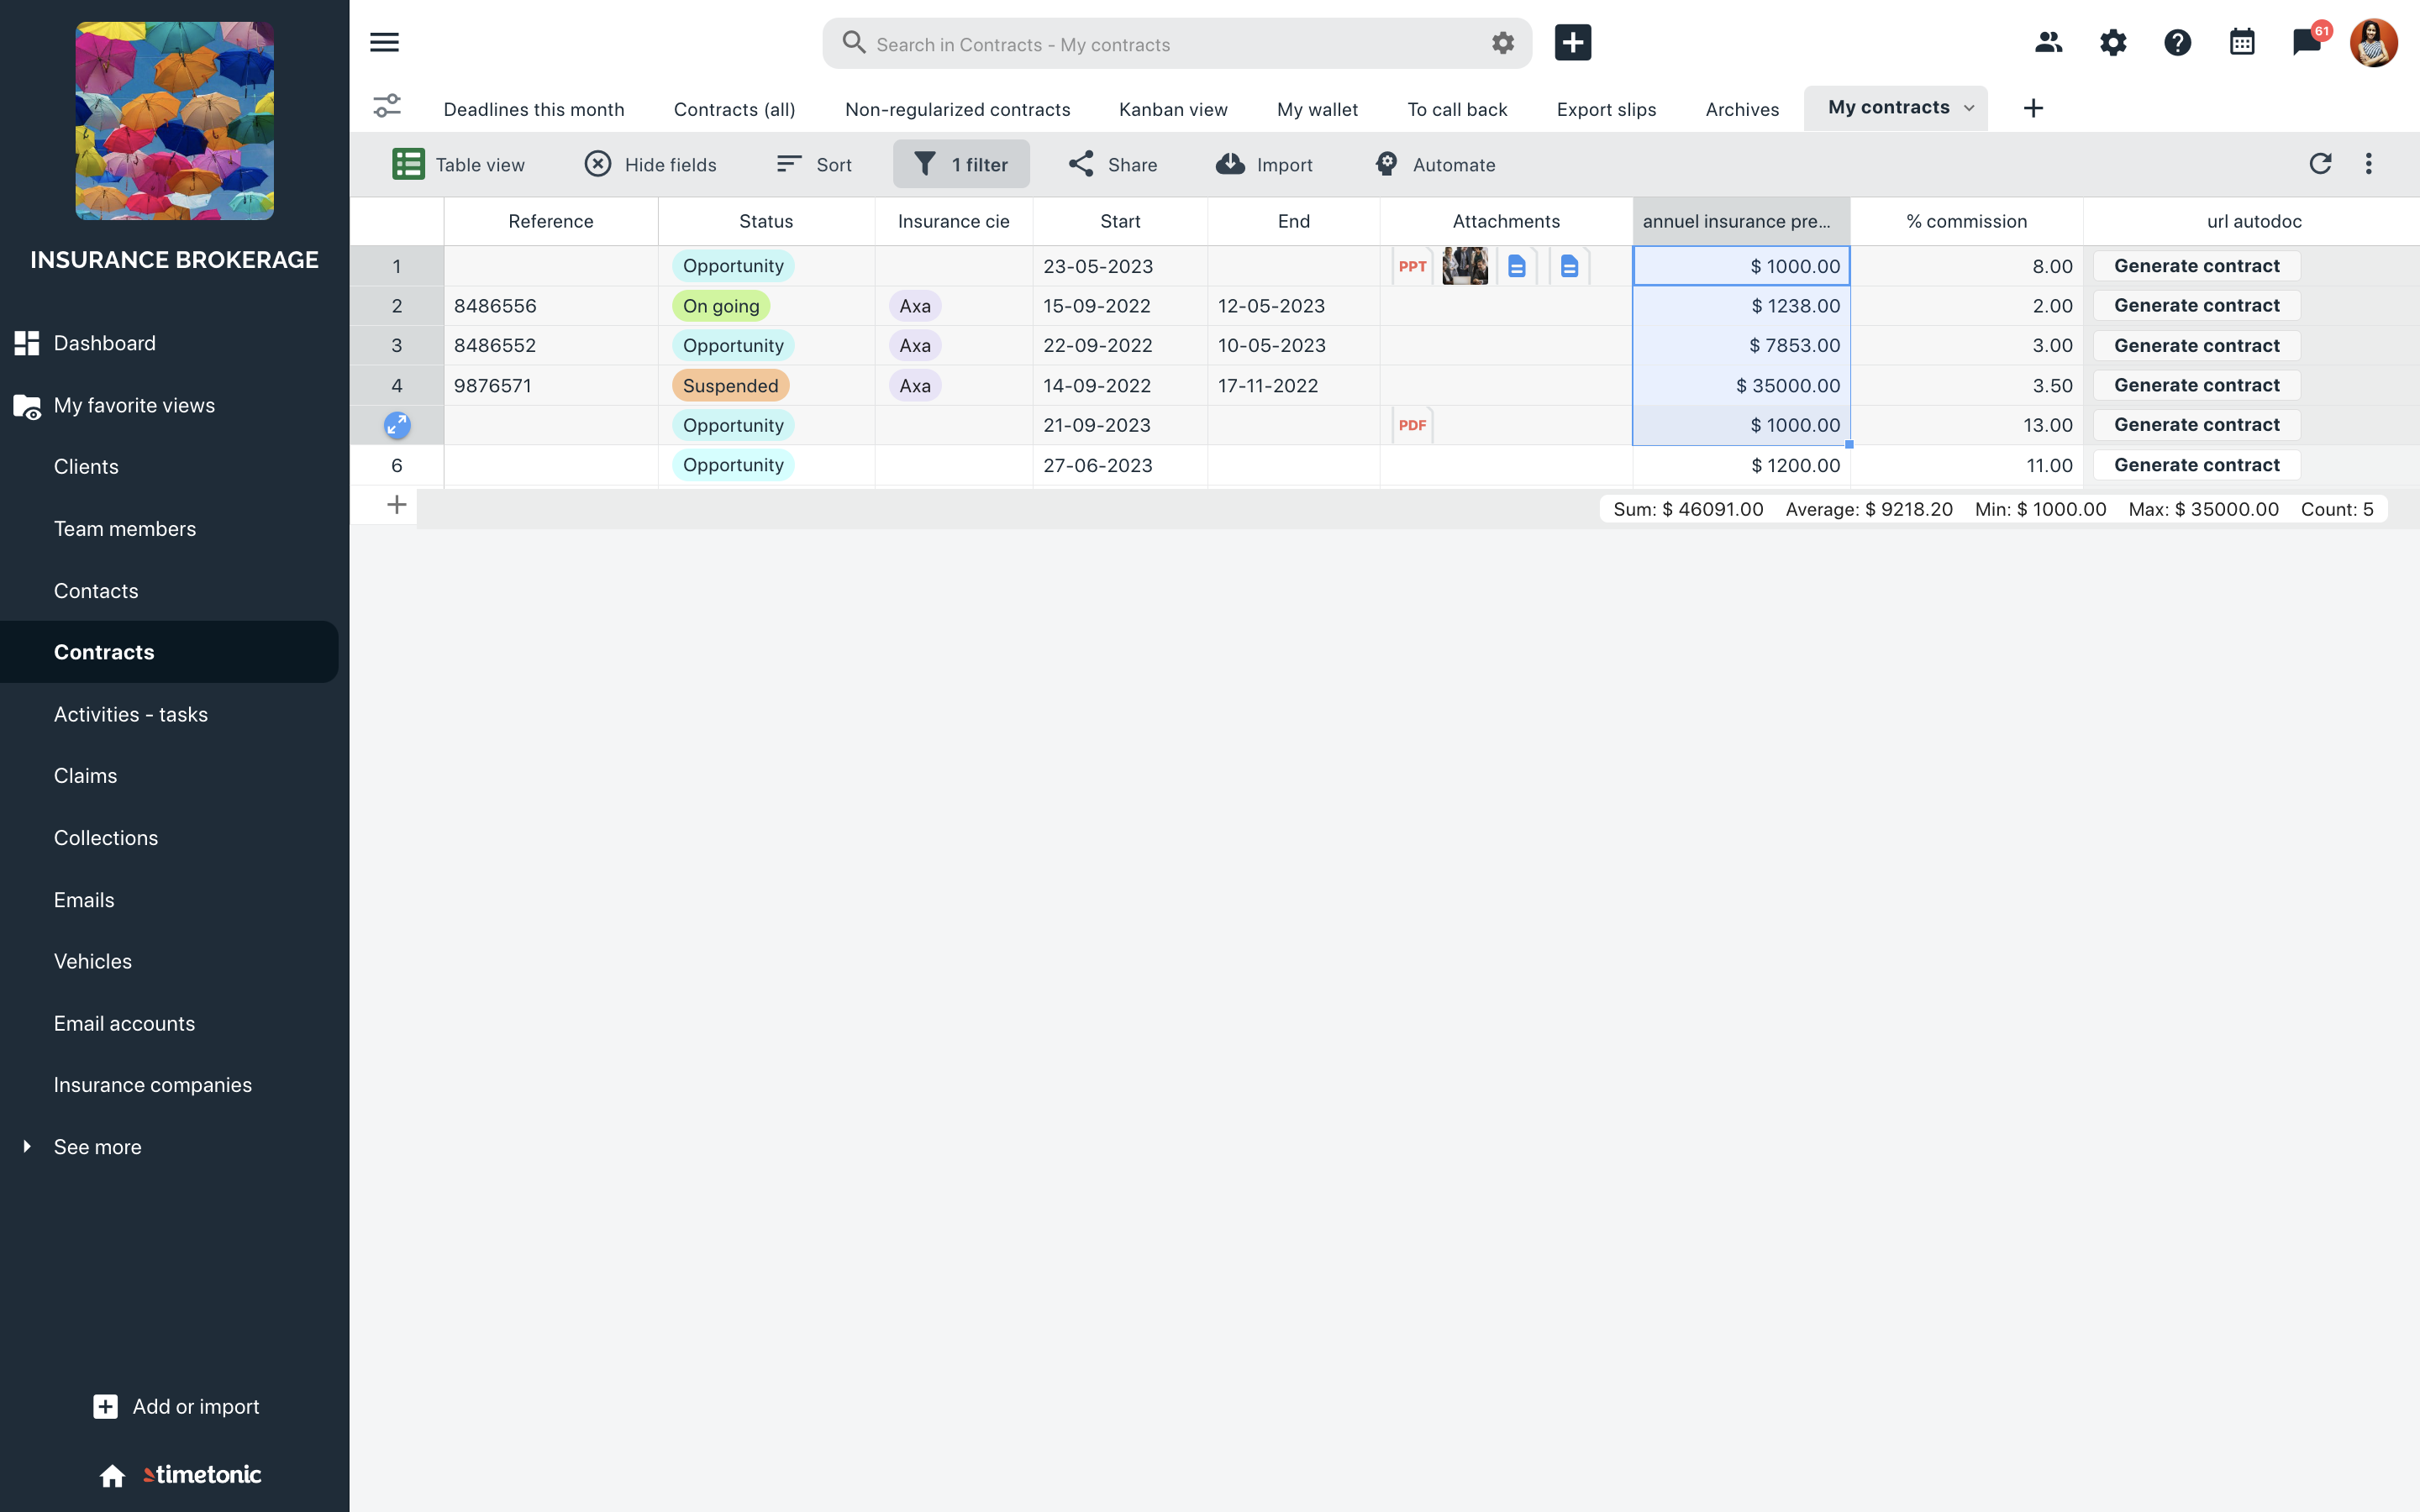Select start date cell 27-06-2023
The width and height of the screenshot is (2420, 1512).
click(x=1120, y=465)
